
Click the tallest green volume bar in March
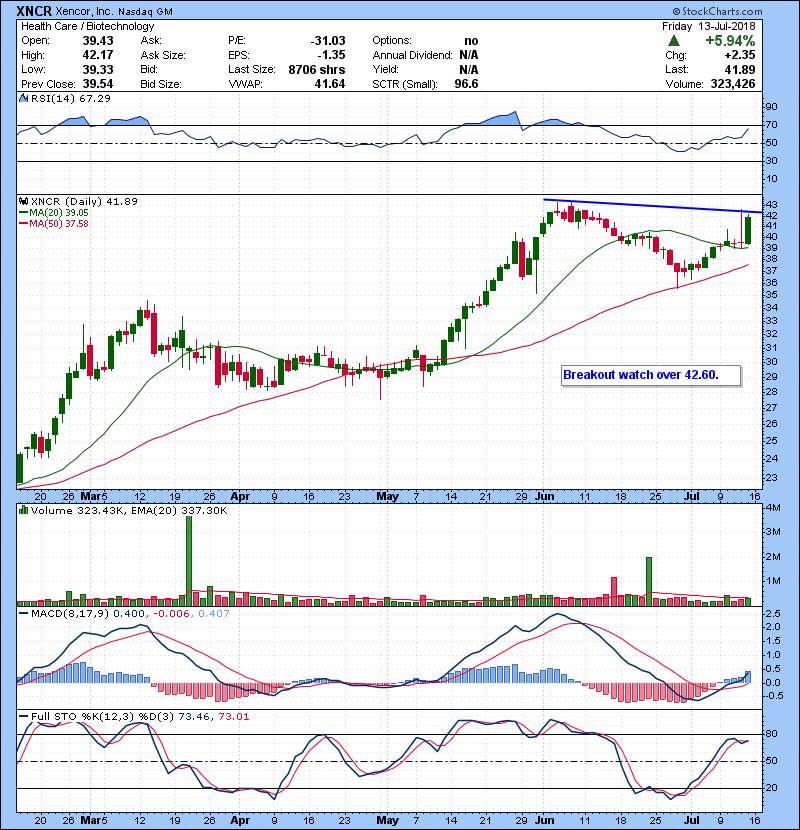point(189,561)
